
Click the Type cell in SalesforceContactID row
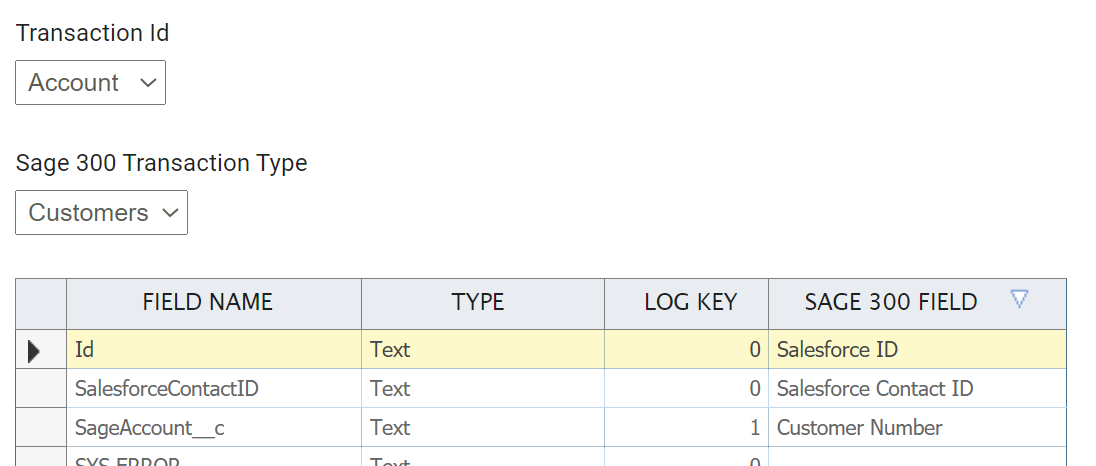coord(482,389)
